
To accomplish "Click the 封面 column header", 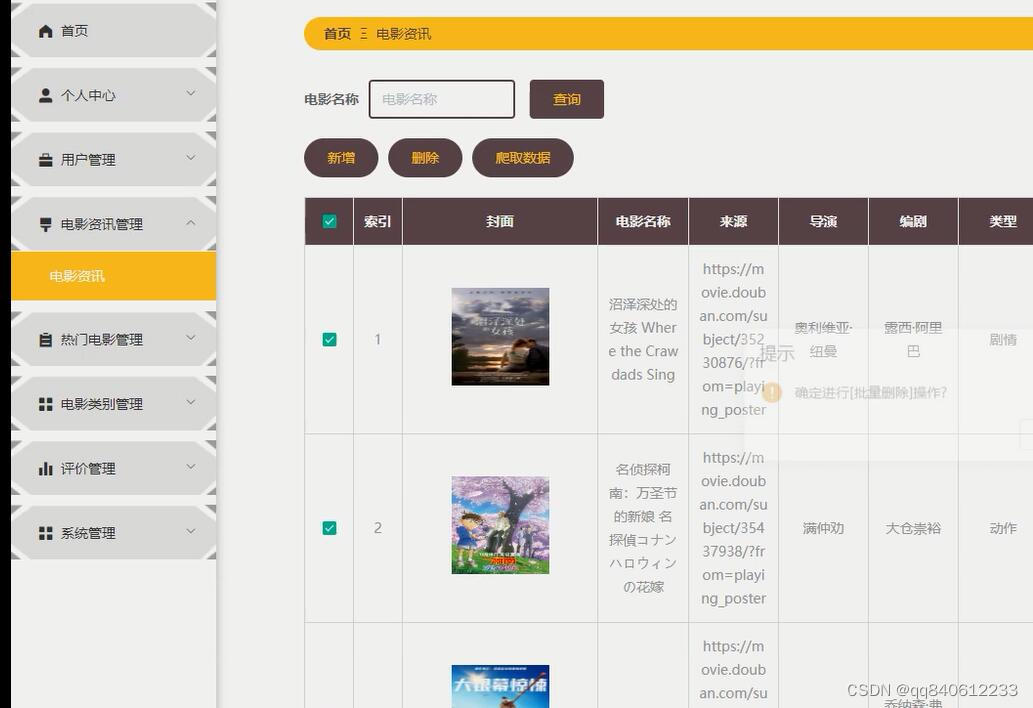I will tap(500, 221).
